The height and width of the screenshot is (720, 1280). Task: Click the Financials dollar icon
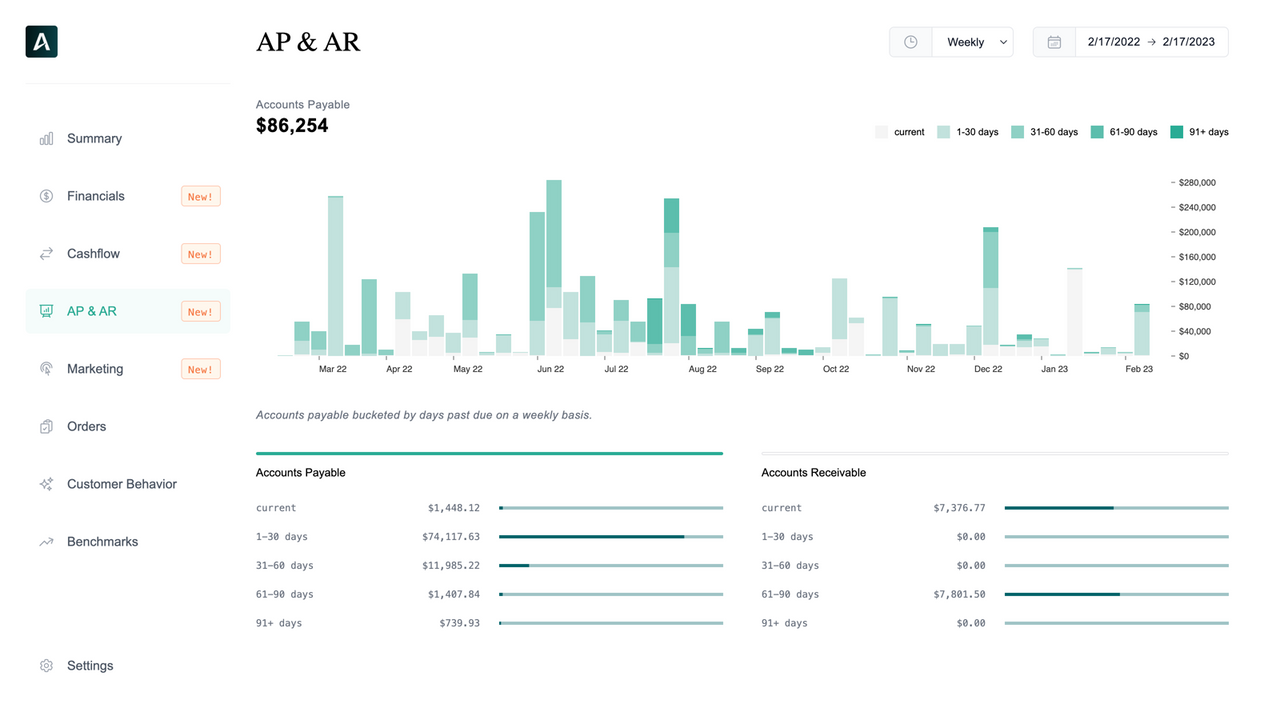[x=46, y=196]
